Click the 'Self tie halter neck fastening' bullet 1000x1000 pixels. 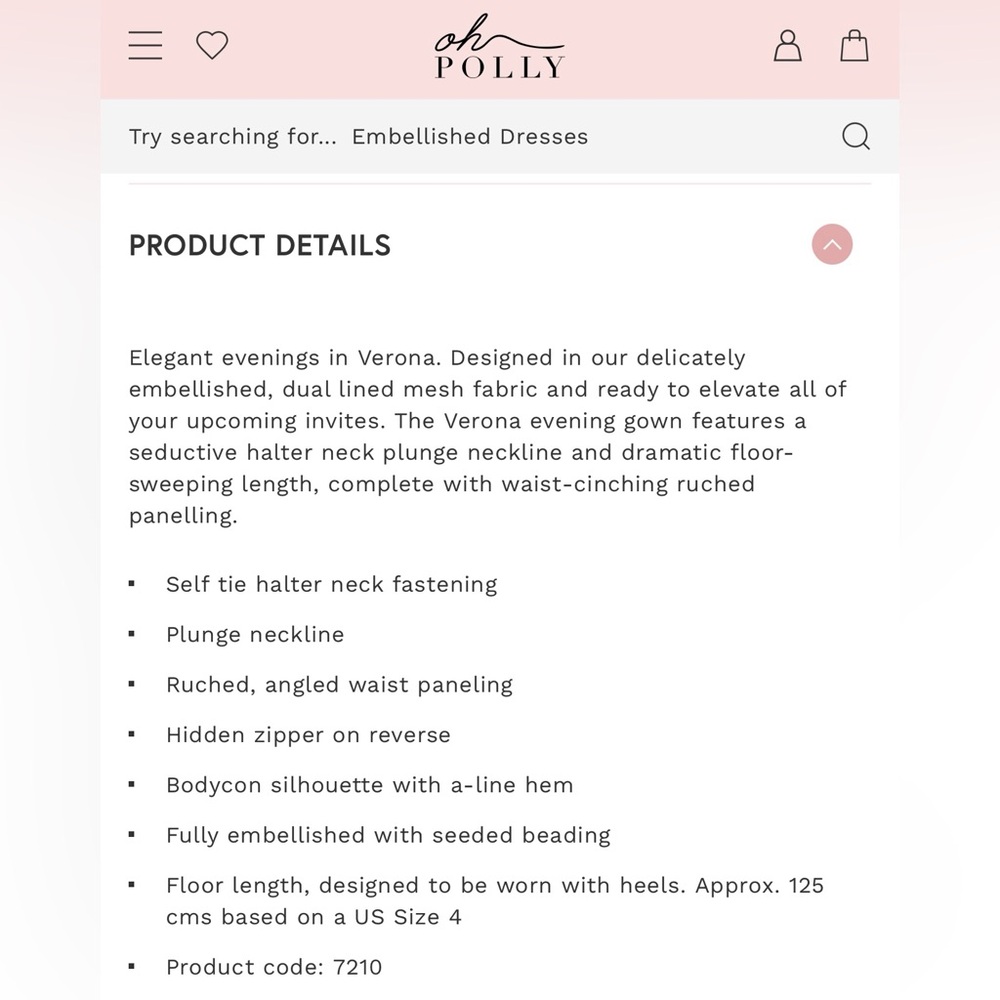tap(332, 584)
